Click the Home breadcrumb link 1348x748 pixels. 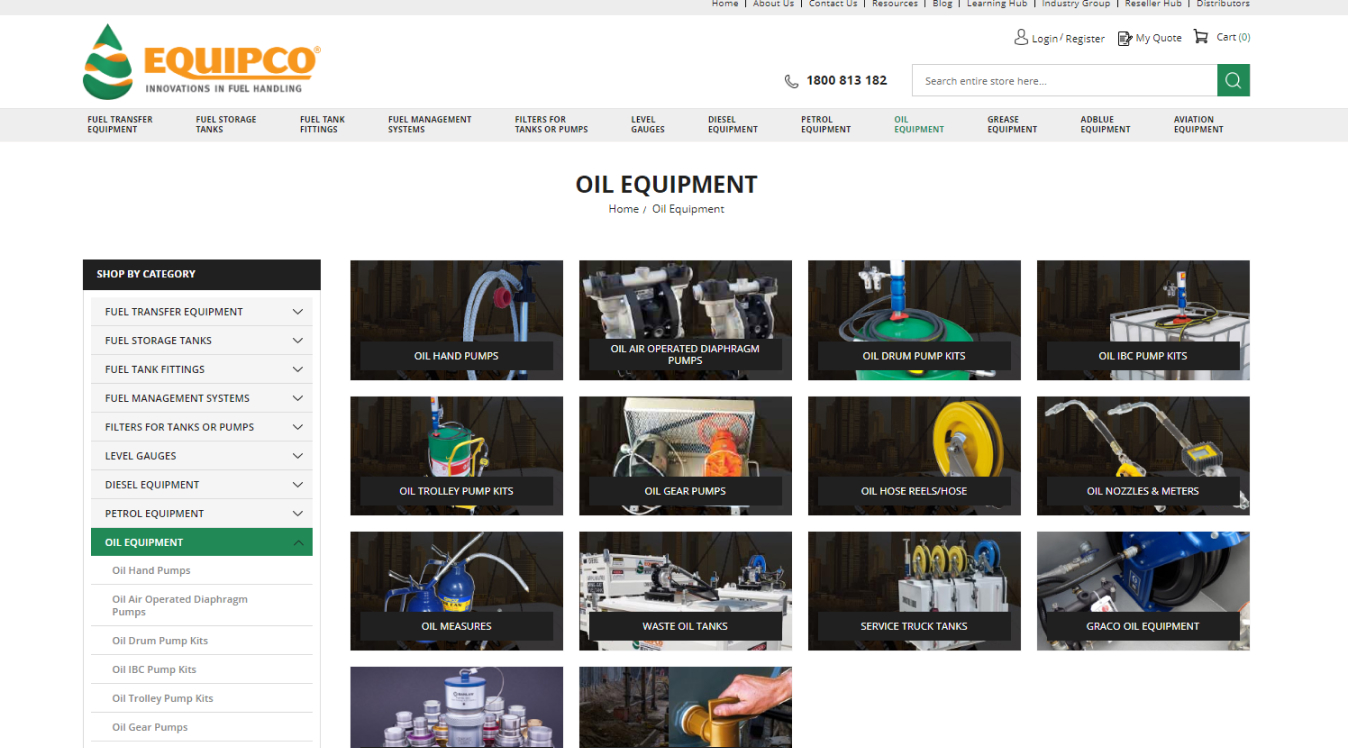(x=623, y=209)
